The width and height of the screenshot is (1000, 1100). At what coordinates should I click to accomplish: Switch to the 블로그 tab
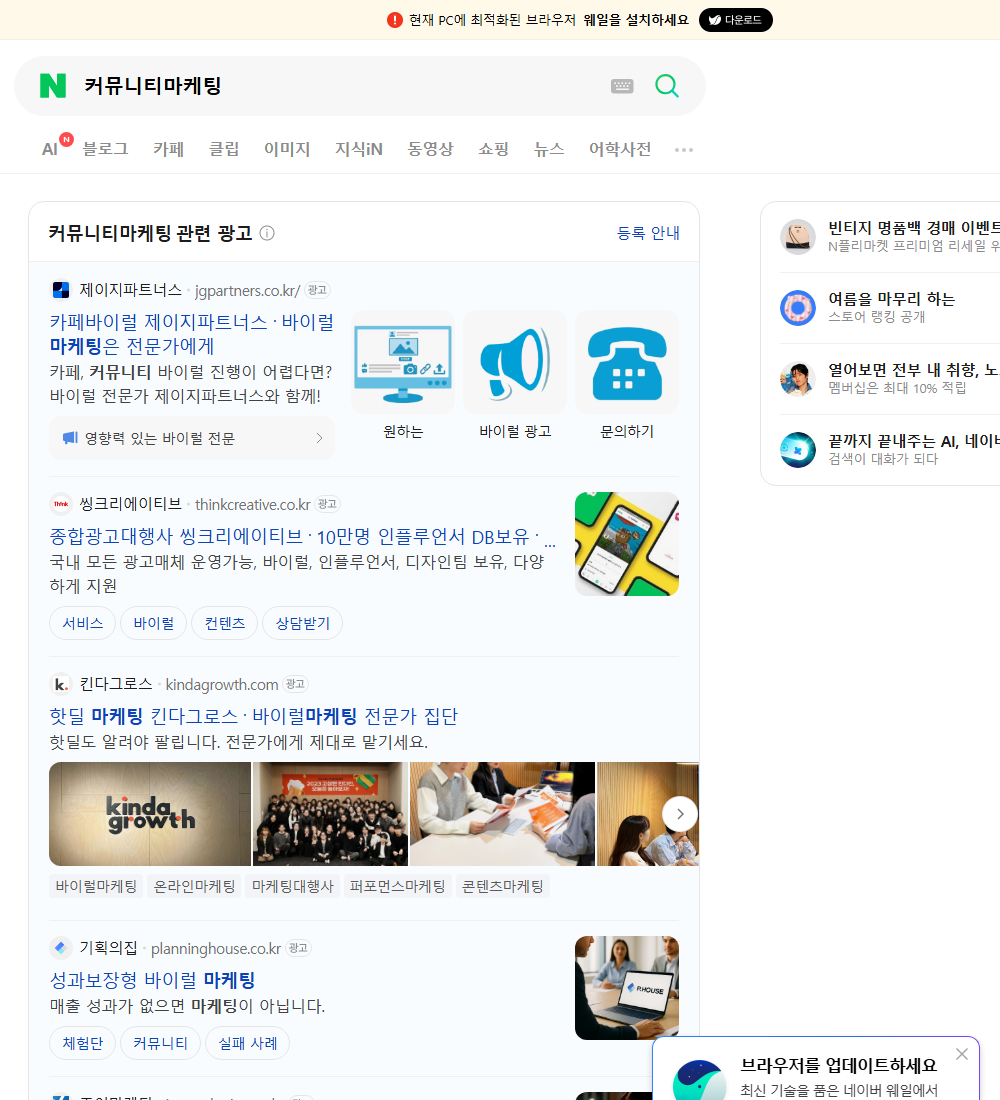105,149
